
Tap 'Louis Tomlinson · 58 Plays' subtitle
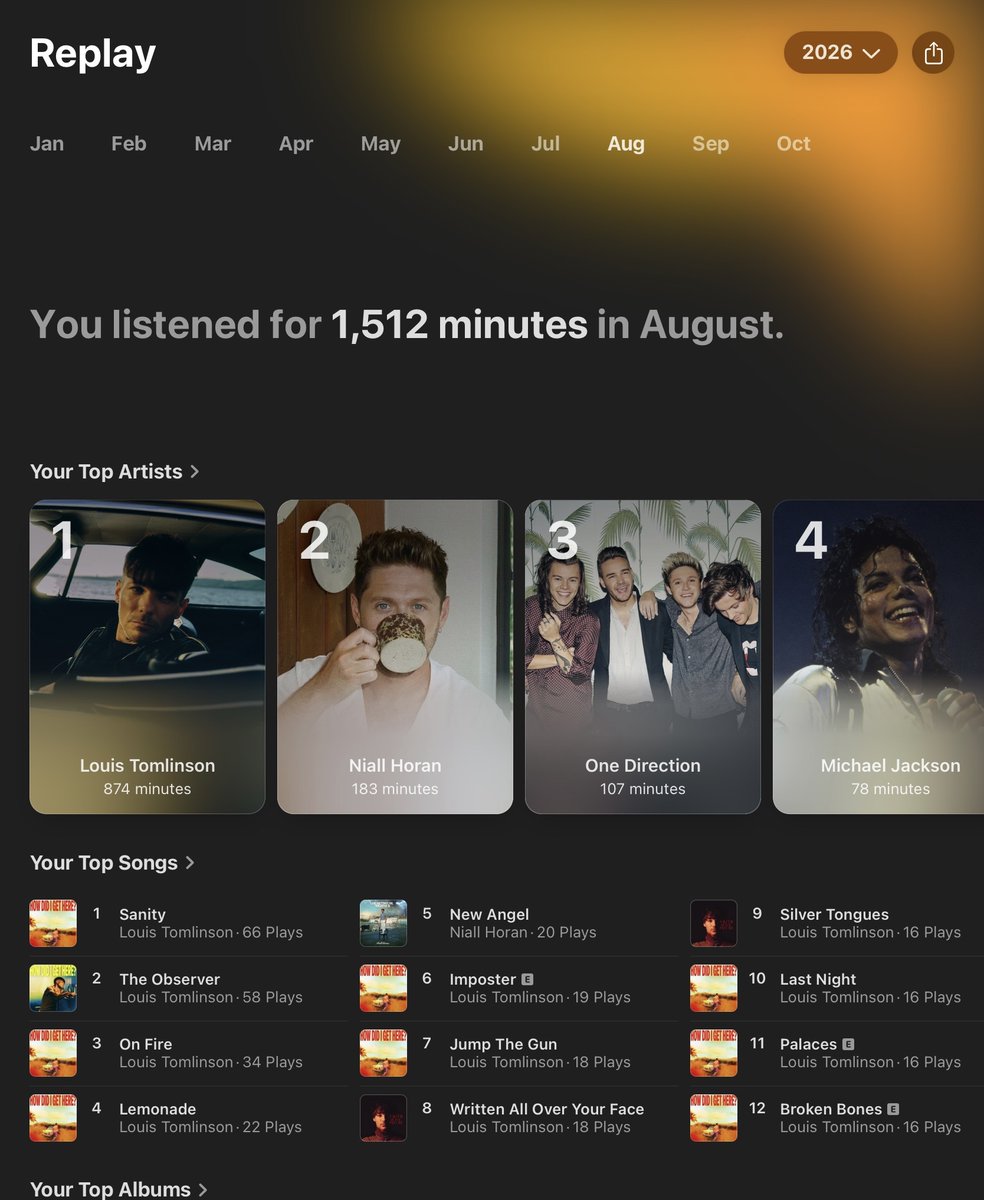pos(211,997)
